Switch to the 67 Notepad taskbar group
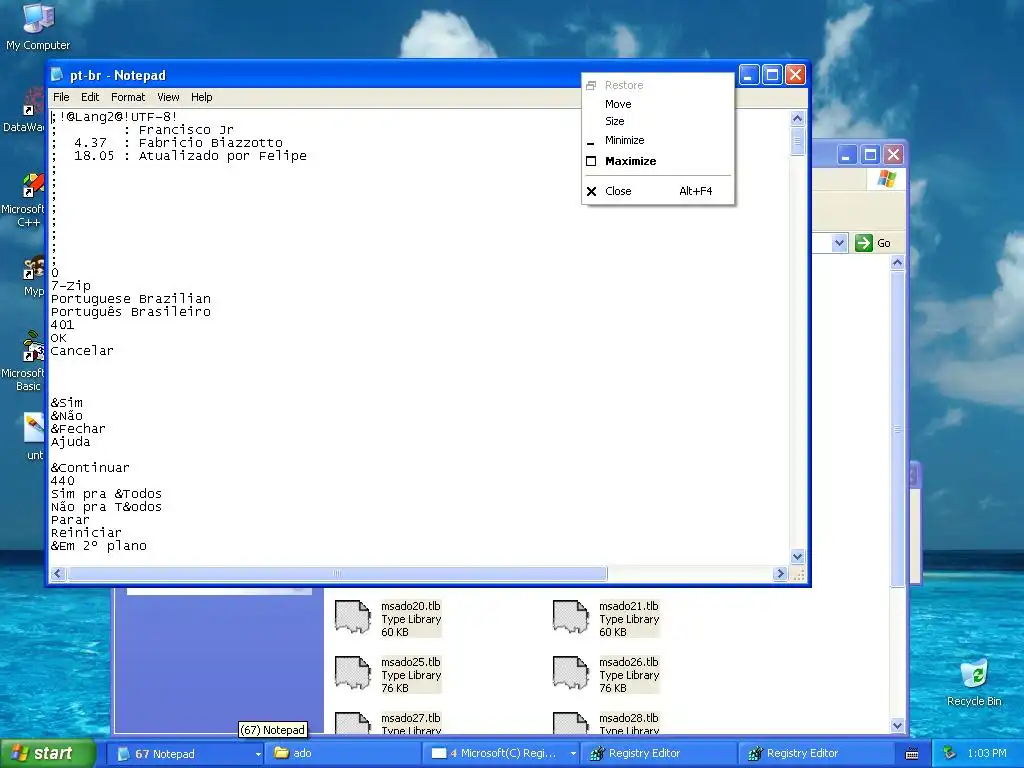This screenshot has height=768, width=1024. click(x=184, y=754)
